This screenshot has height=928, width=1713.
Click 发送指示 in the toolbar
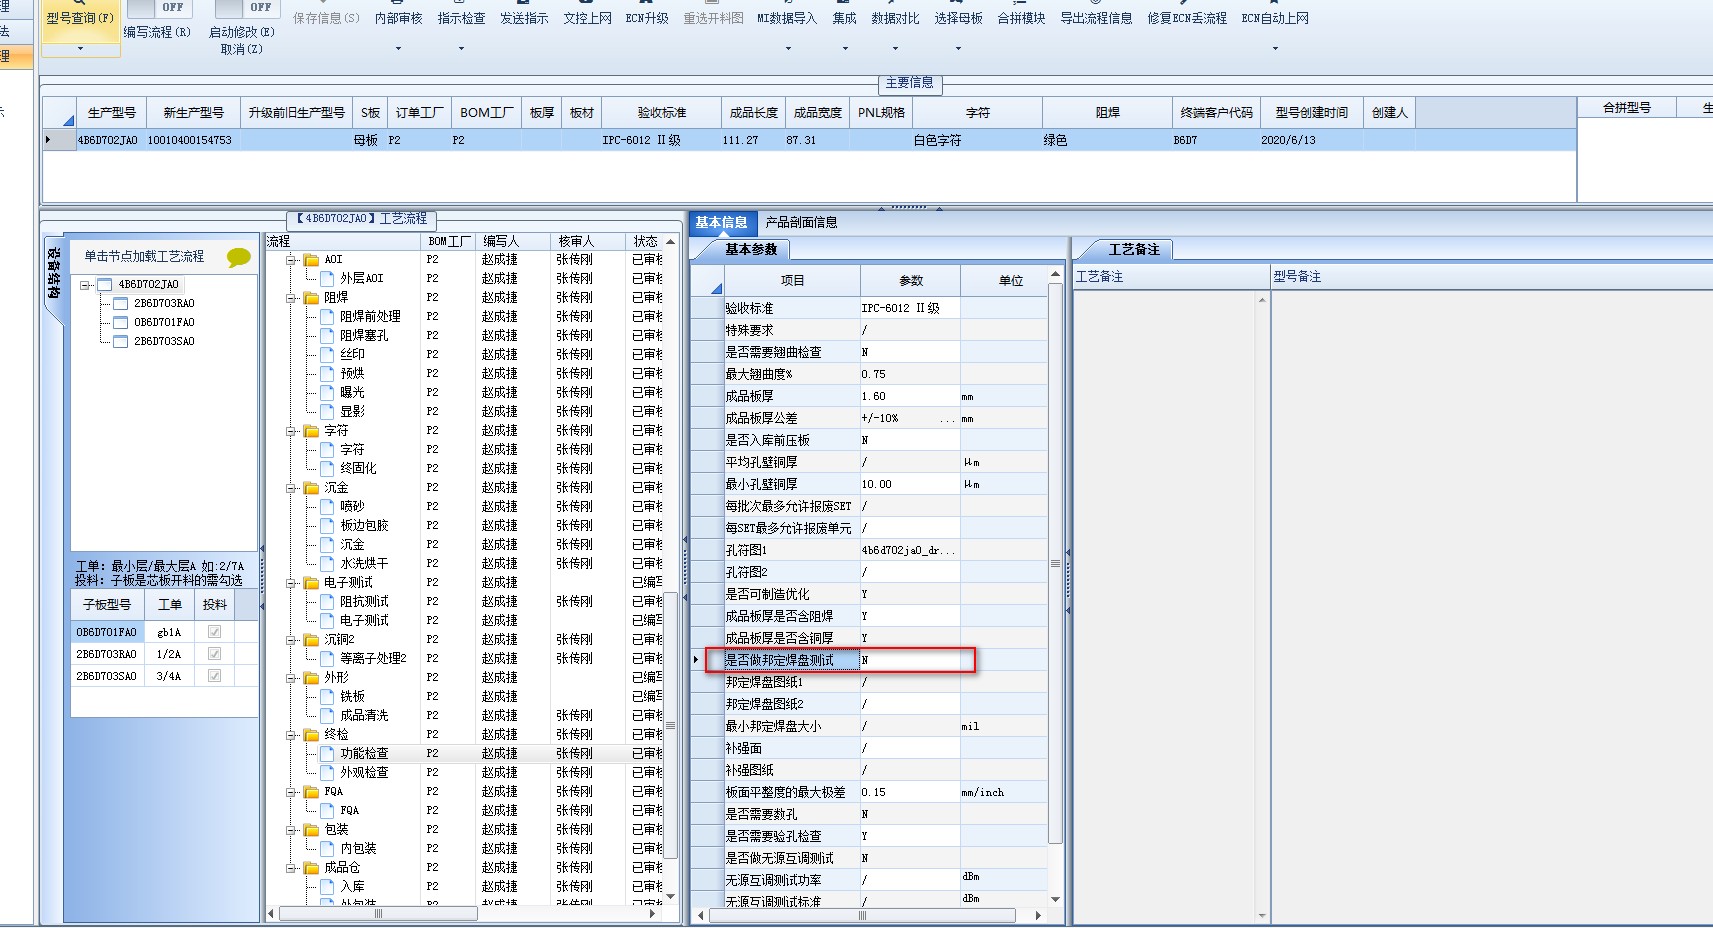524,18
